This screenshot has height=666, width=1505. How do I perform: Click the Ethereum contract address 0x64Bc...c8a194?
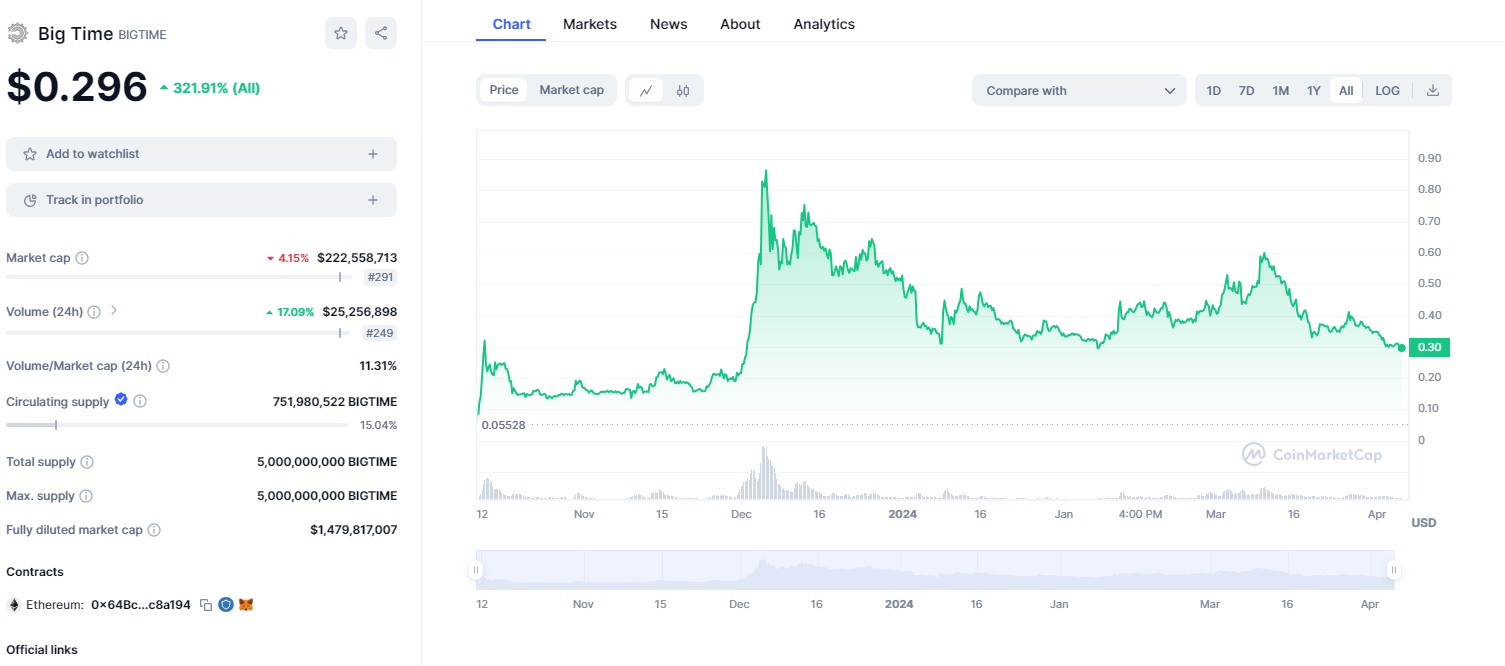pyautogui.click(x=141, y=605)
